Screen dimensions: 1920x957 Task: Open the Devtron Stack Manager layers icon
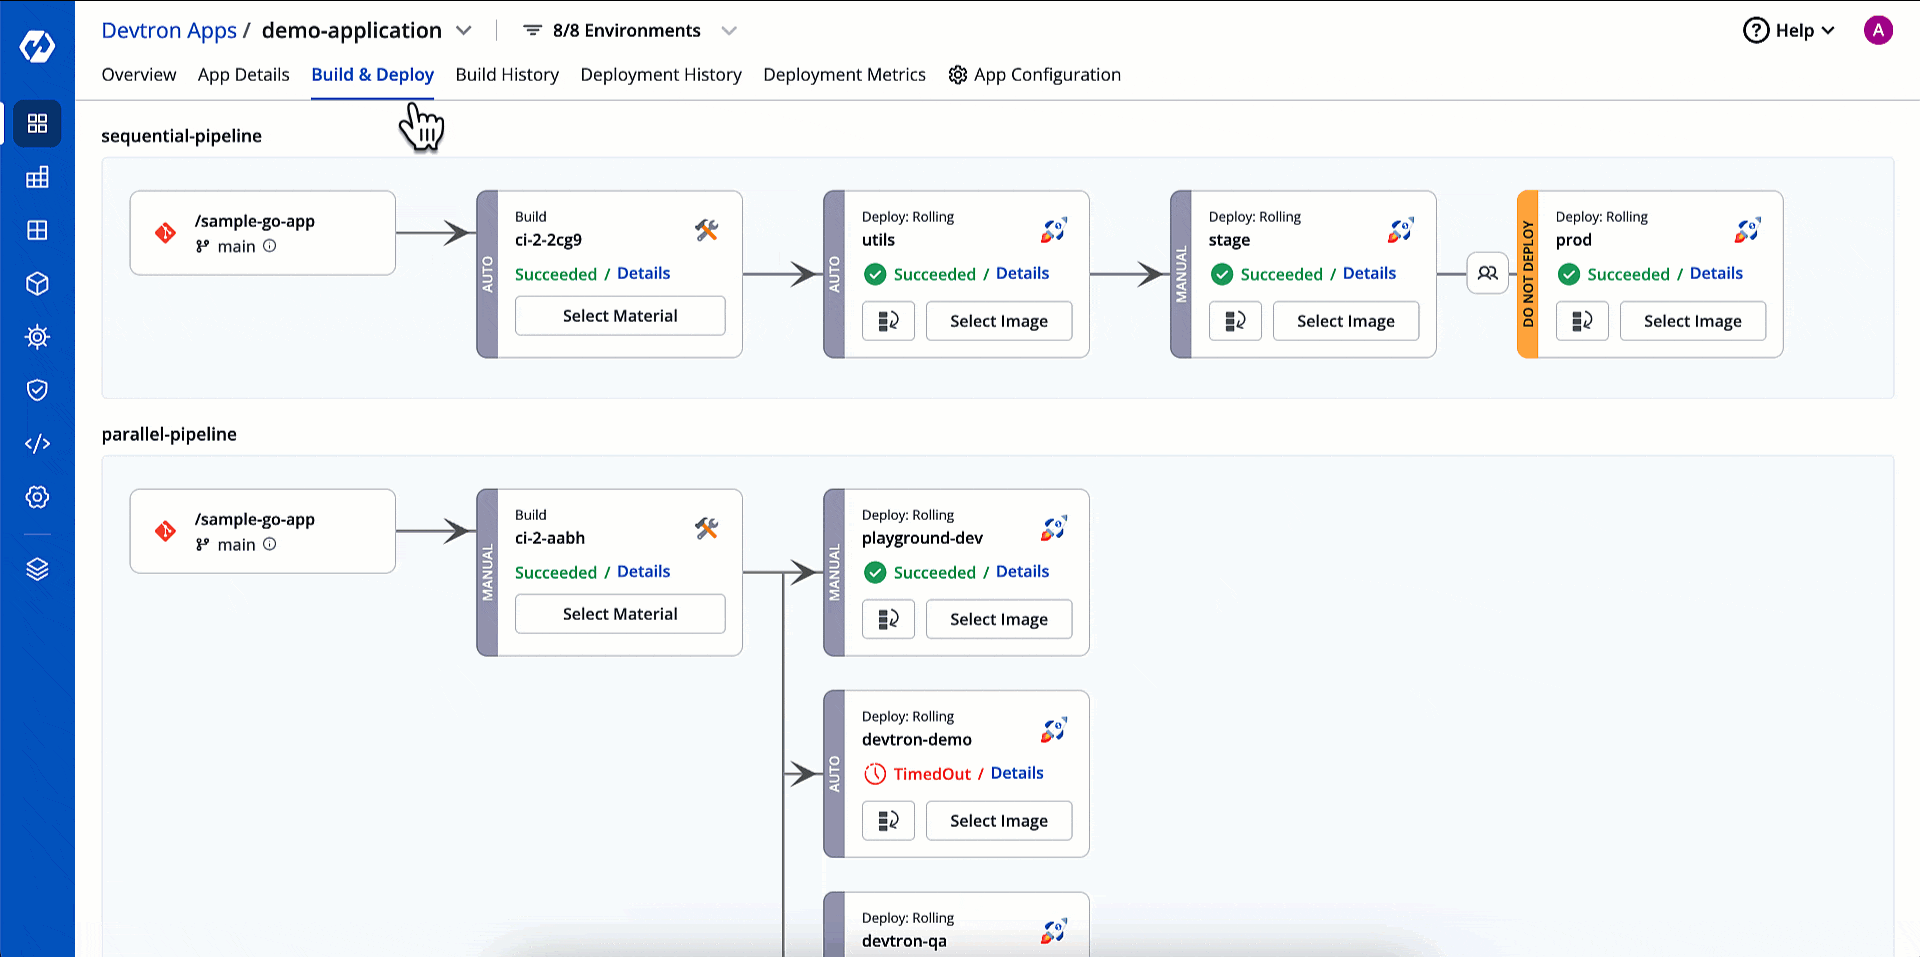(37, 569)
